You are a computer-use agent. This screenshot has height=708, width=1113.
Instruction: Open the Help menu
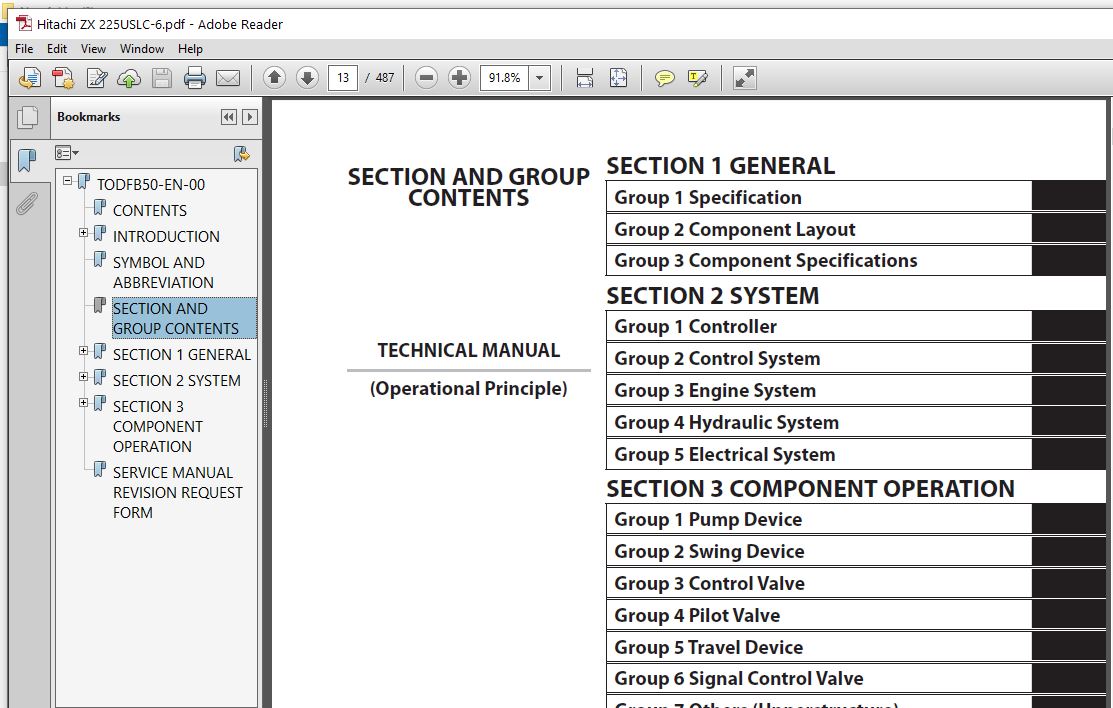pos(190,48)
